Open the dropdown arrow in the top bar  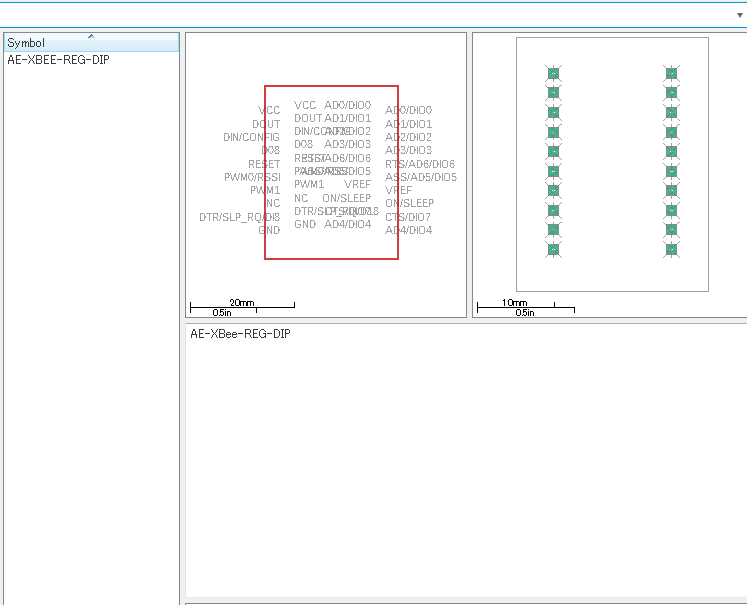click(x=739, y=15)
